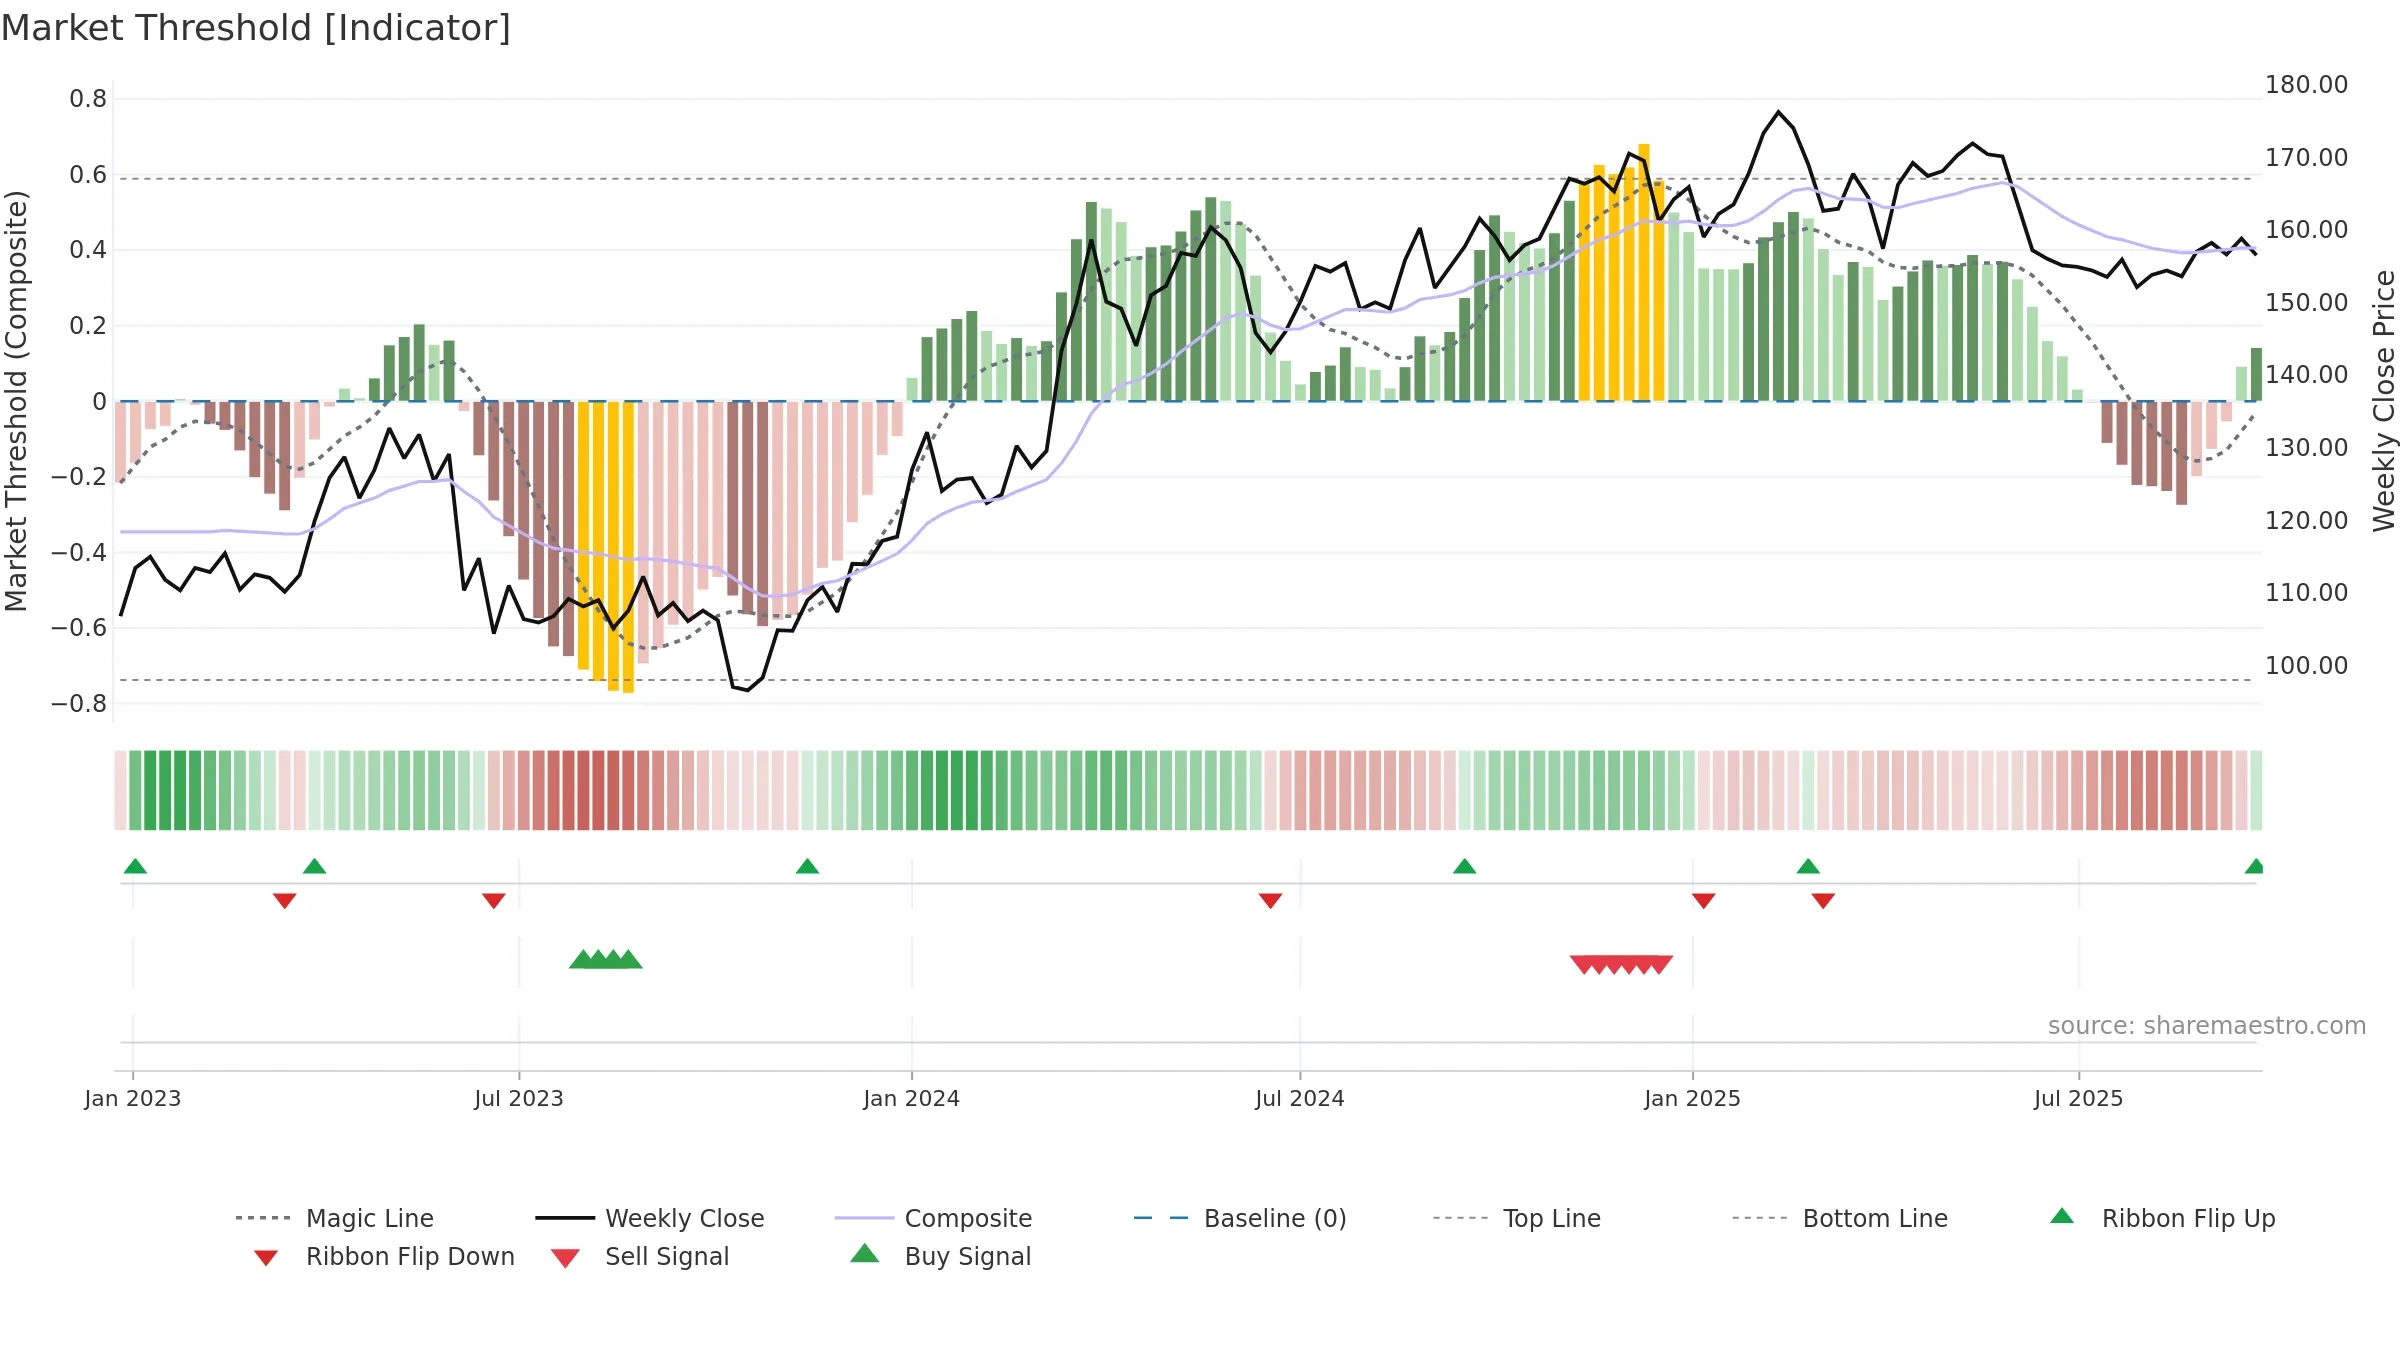Toggle the Magic Line legend entry
2400x1350 pixels.
[x=335, y=1218]
